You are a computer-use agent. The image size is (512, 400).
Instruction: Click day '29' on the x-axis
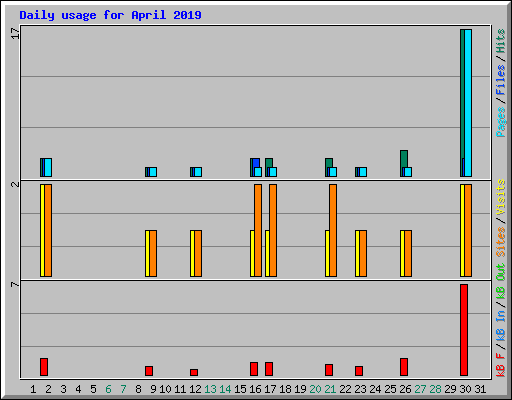coord(450,389)
